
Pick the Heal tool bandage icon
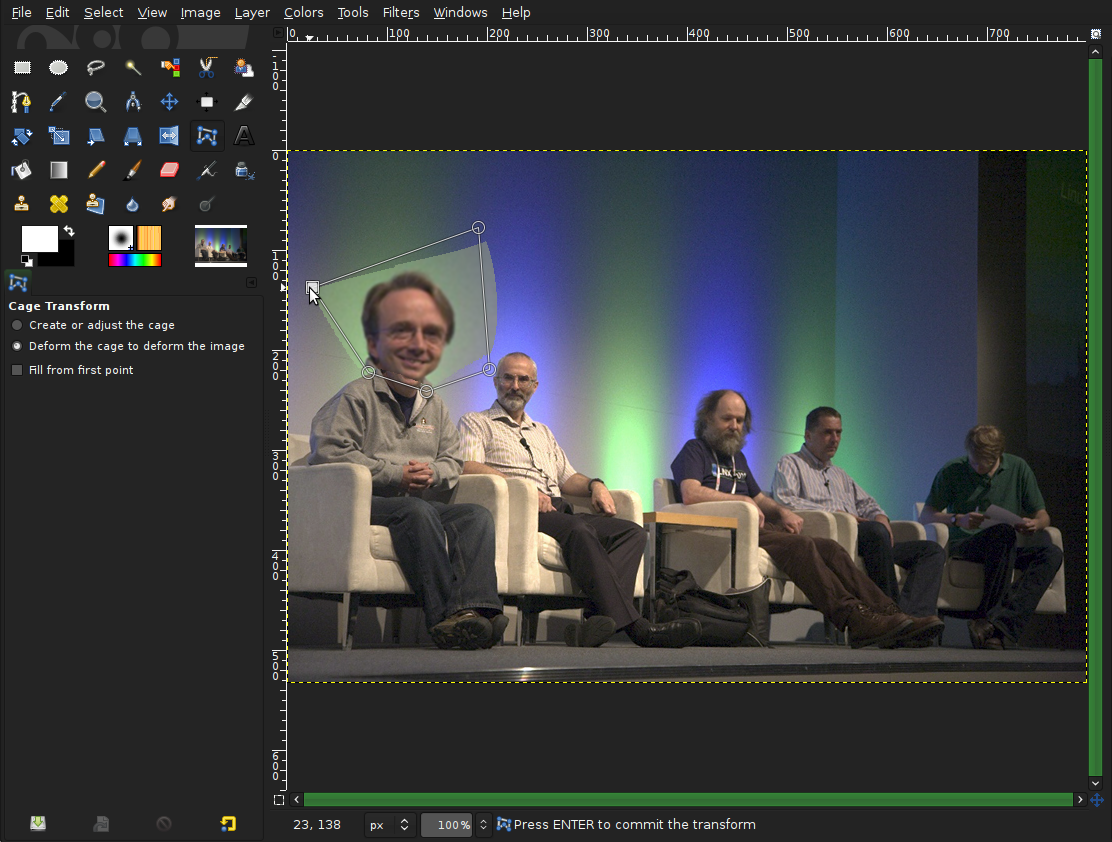click(x=59, y=204)
